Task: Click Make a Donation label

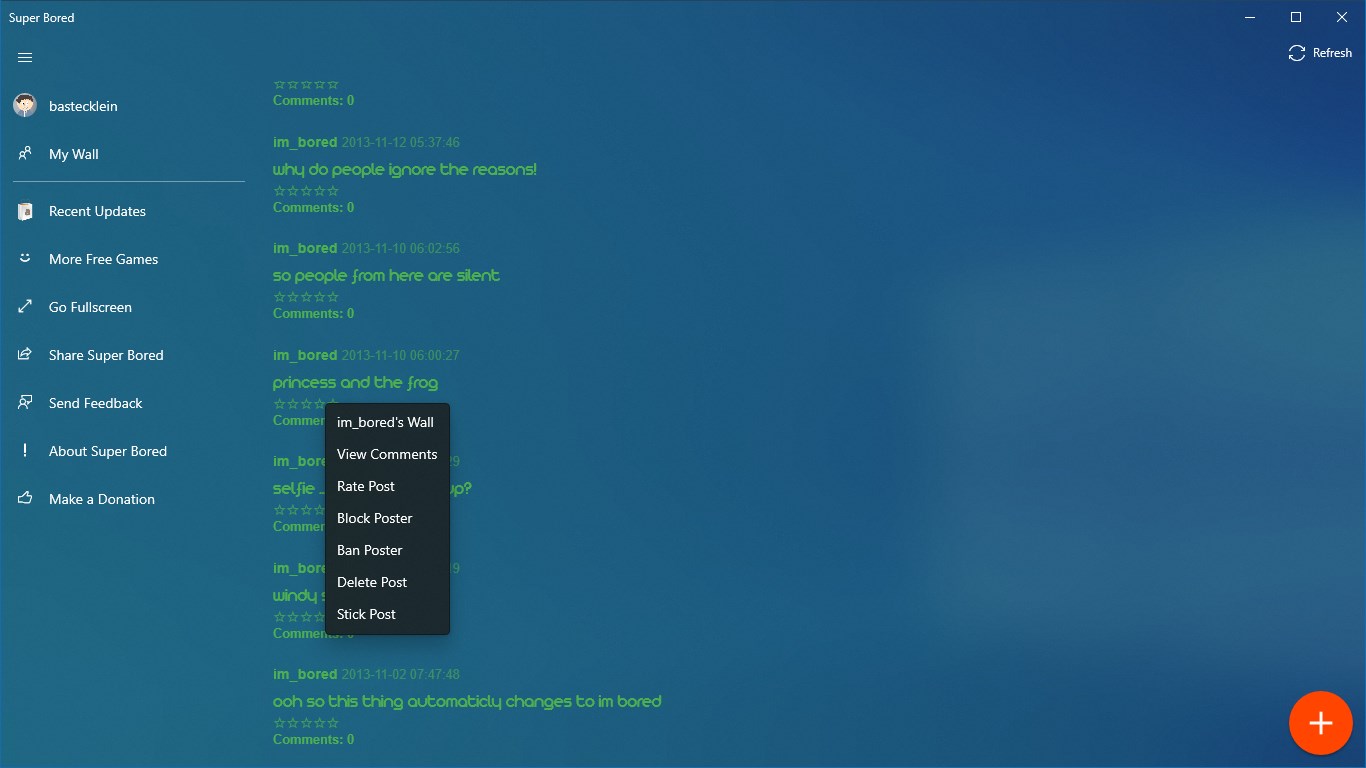Action: pos(102,499)
